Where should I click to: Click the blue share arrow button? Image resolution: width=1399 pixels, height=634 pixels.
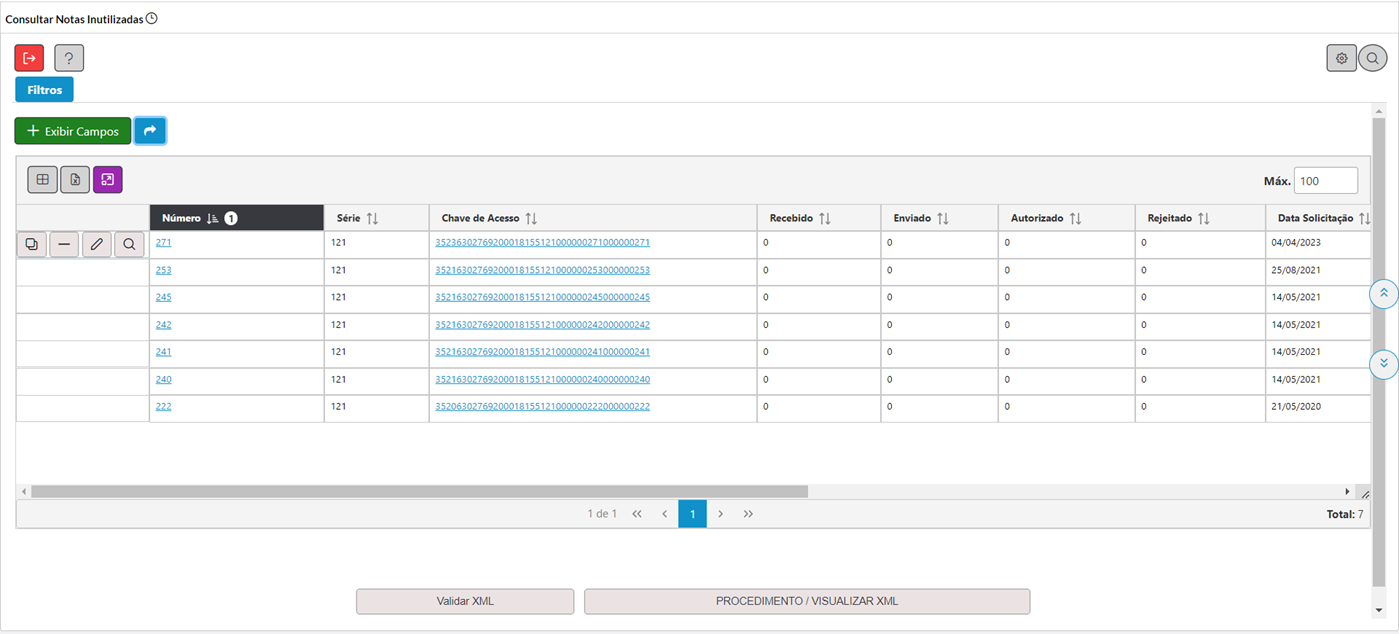(150, 131)
